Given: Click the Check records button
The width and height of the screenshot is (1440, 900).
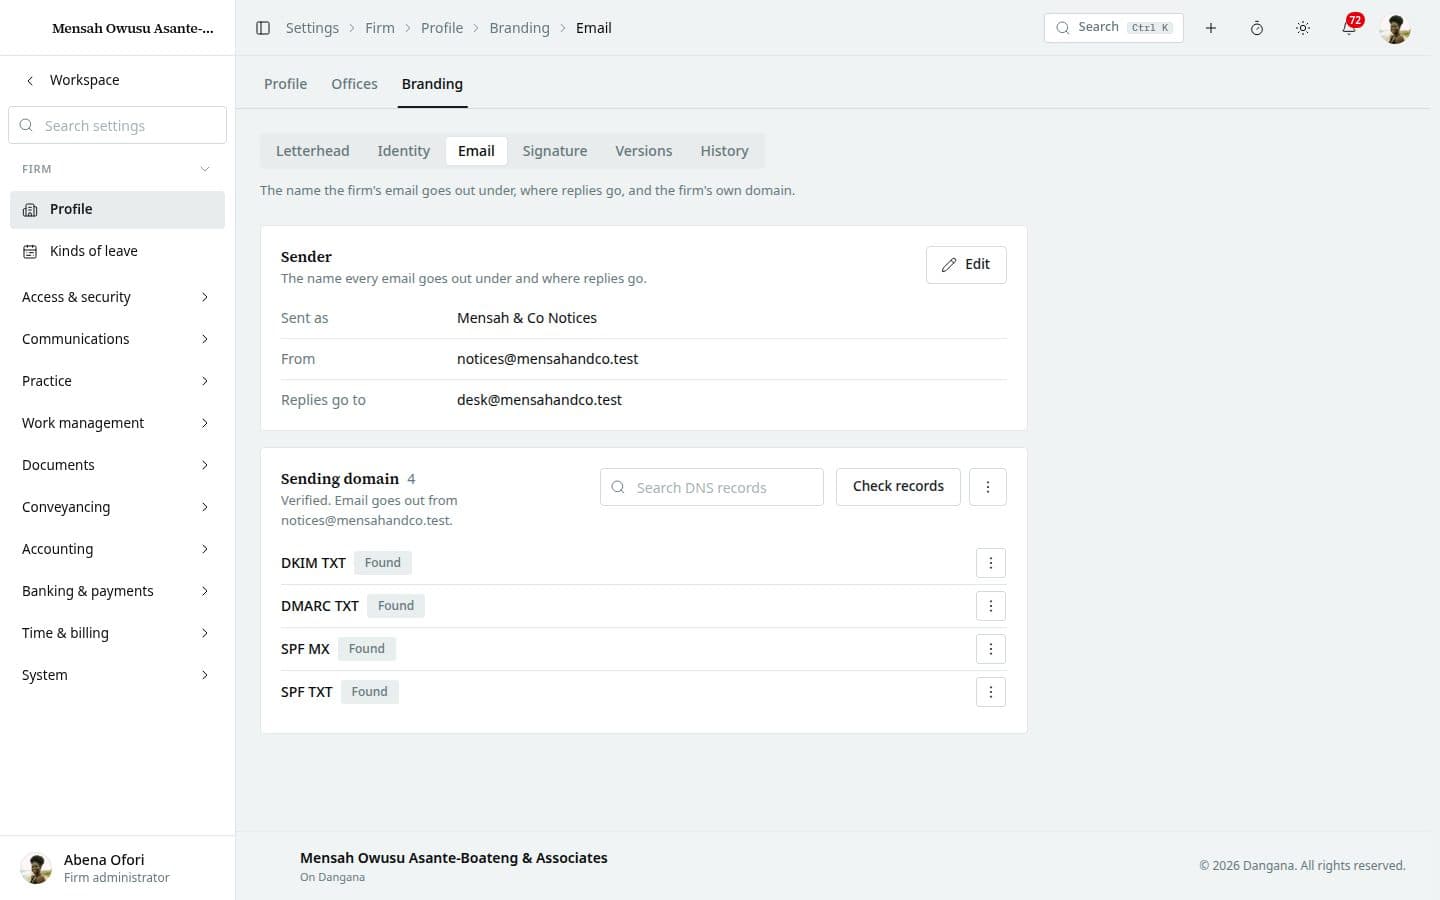Looking at the screenshot, I should (x=898, y=487).
